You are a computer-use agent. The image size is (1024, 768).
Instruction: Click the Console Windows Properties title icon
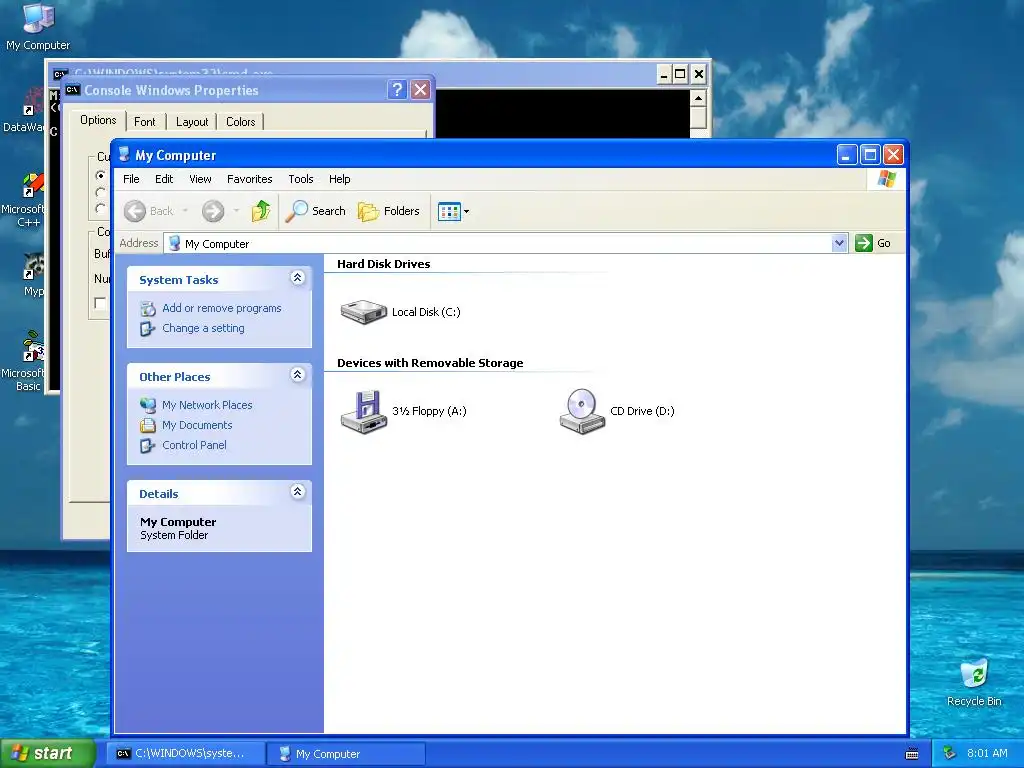[x=72, y=90]
